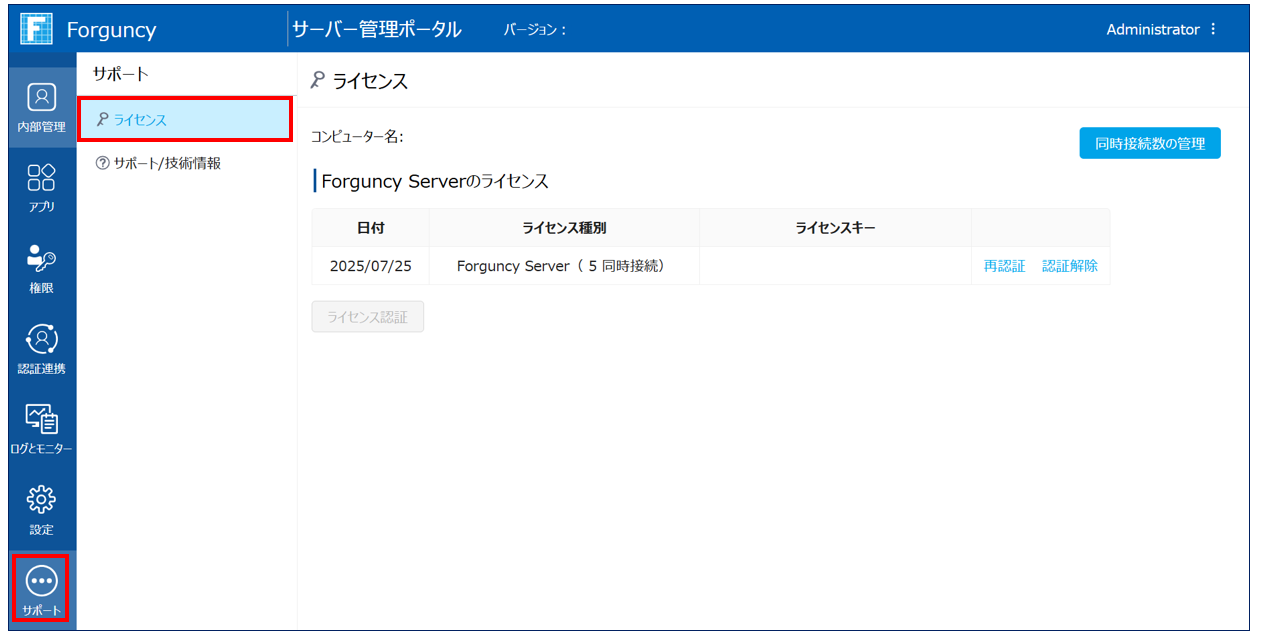Click the 設定 gear icon
Viewport: 1284px width, 643px height.
click(41, 509)
